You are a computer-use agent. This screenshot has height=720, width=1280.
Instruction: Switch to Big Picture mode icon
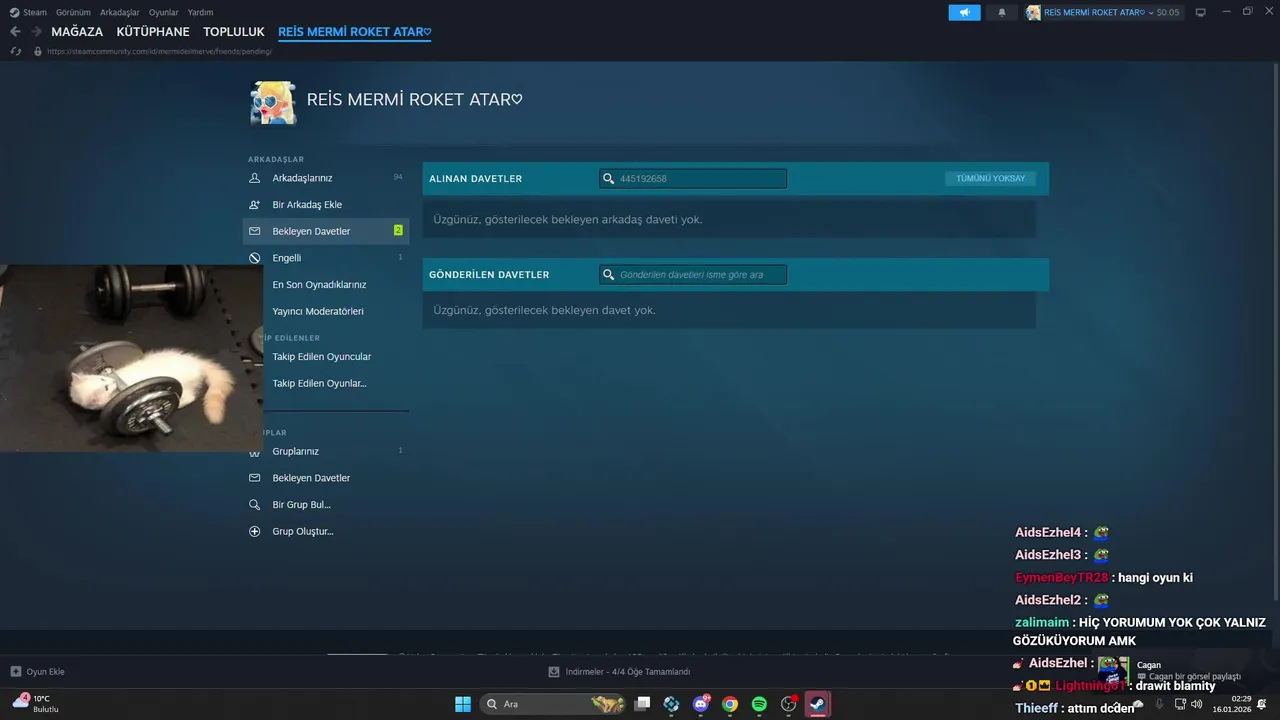click(x=1200, y=12)
